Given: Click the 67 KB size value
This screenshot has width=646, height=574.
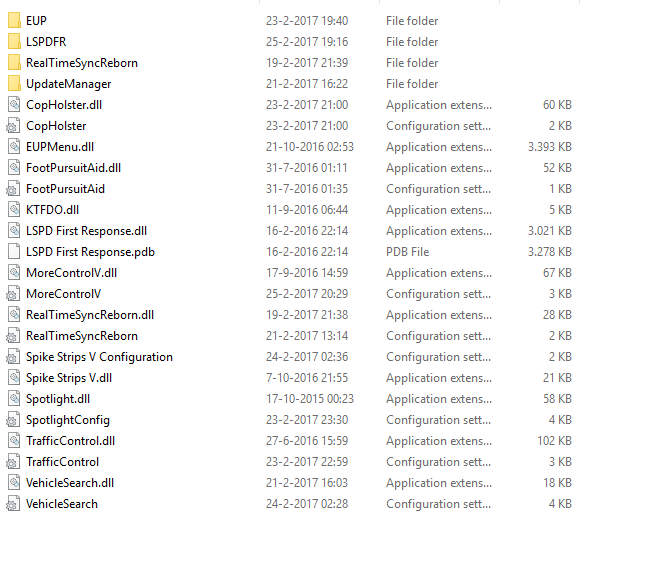Looking at the screenshot, I should (557, 273).
